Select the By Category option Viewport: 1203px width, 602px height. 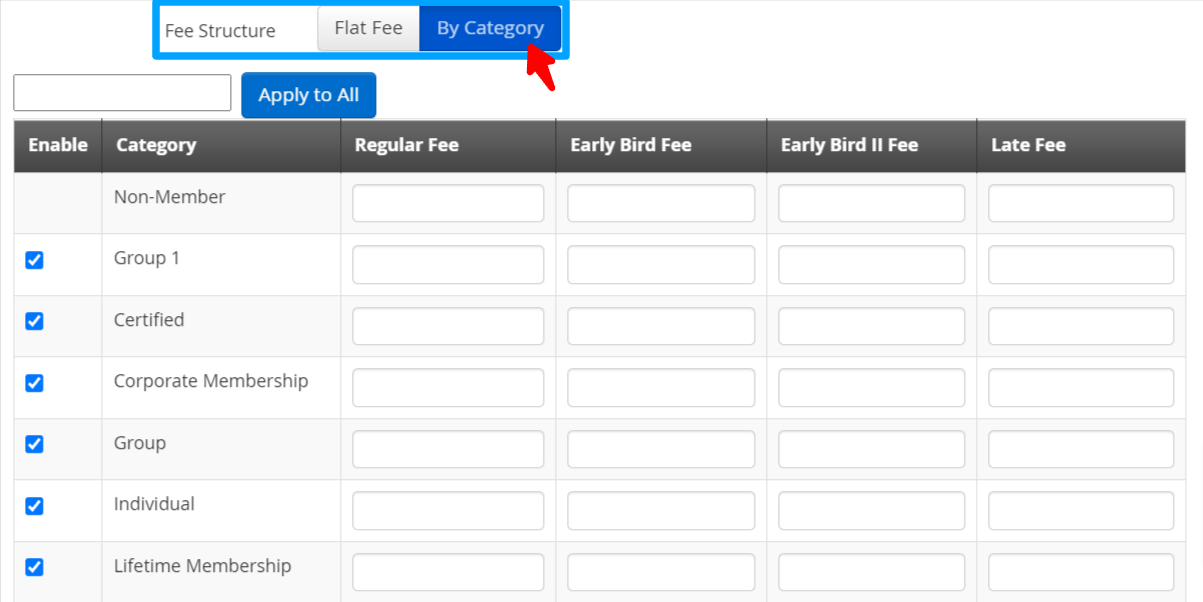click(x=490, y=28)
